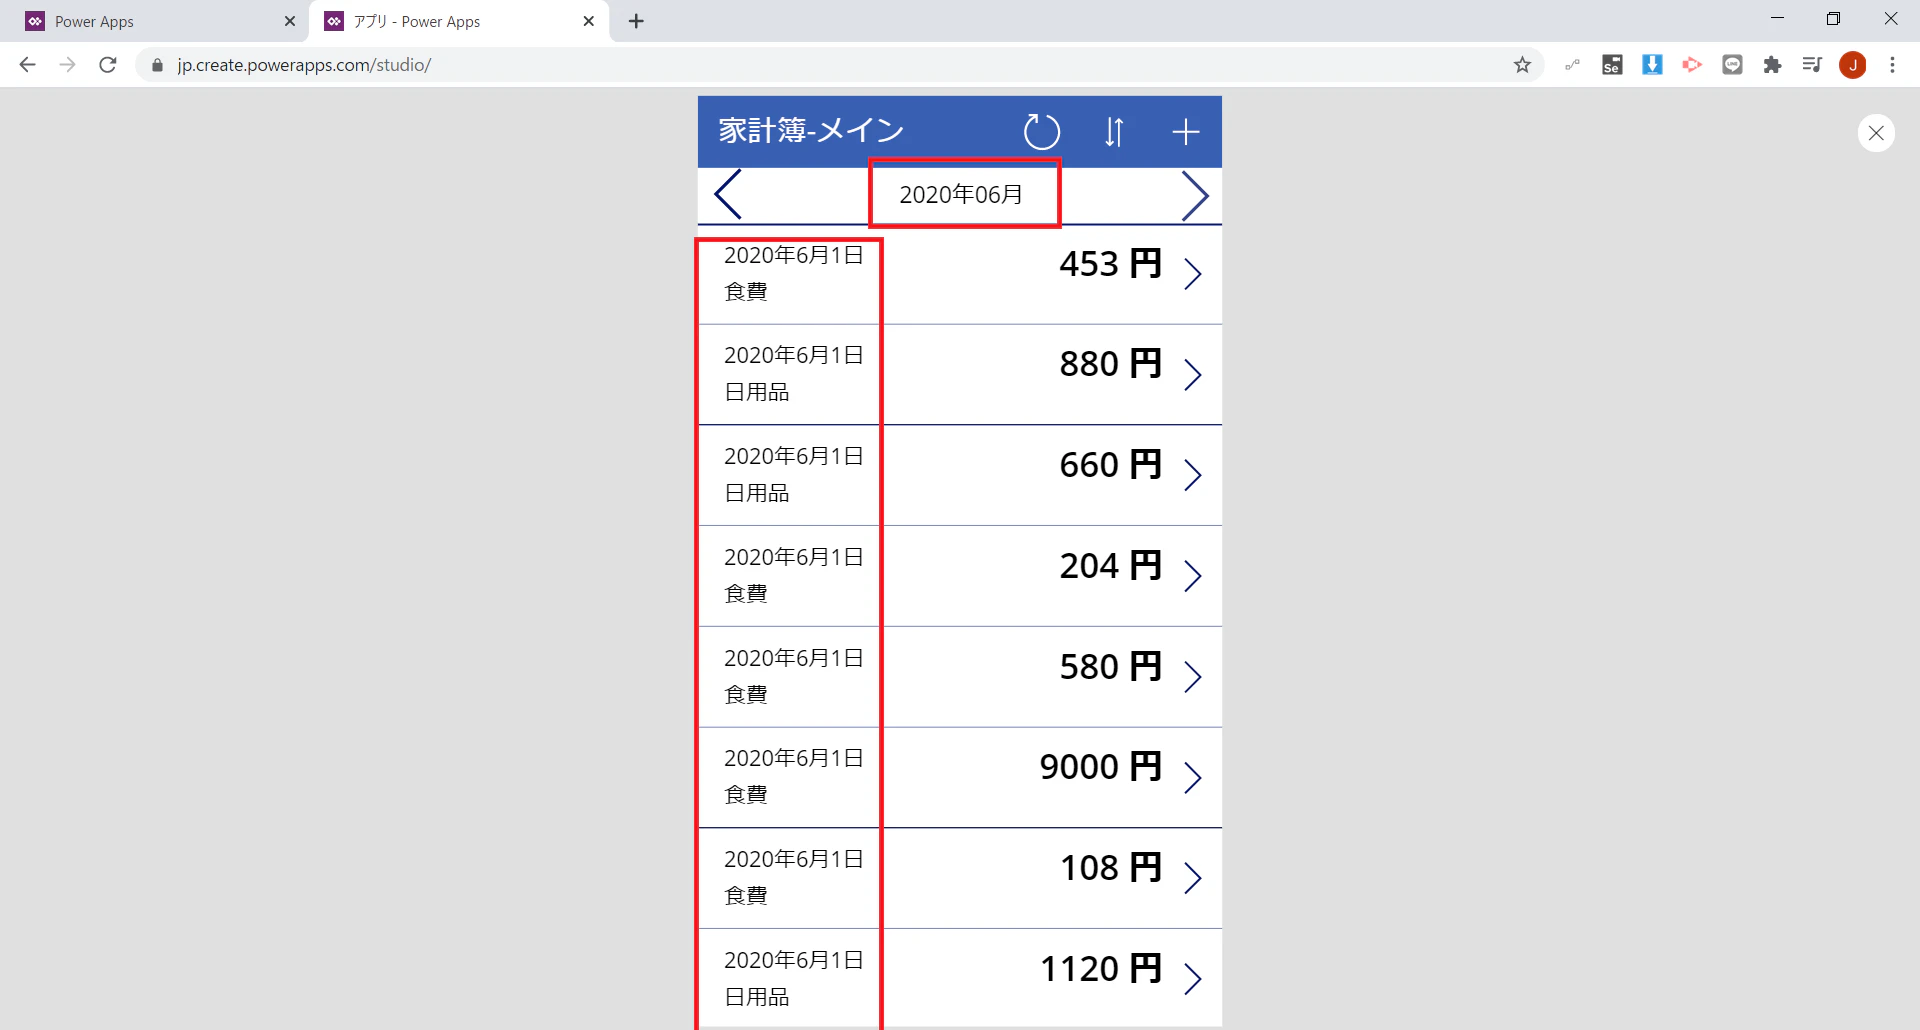Add a new entry with plus icon
Image resolution: width=1920 pixels, height=1030 pixels.
coord(1186,132)
